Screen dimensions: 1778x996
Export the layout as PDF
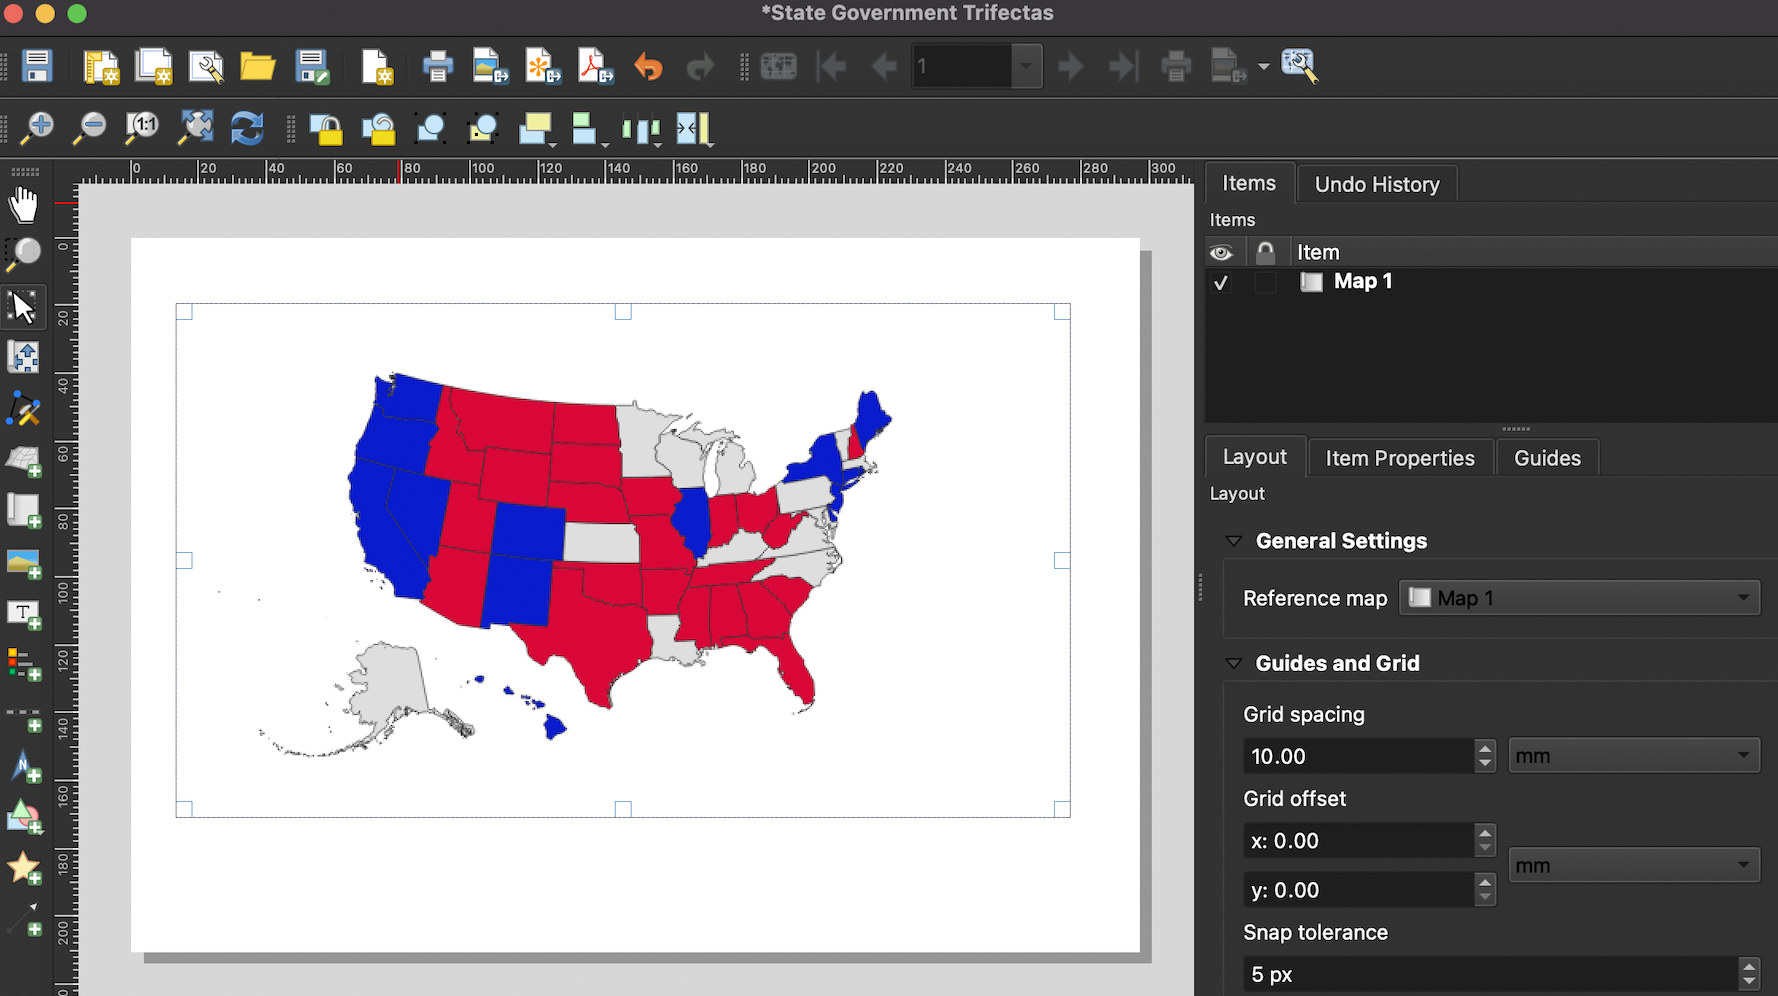tap(595, 66)
